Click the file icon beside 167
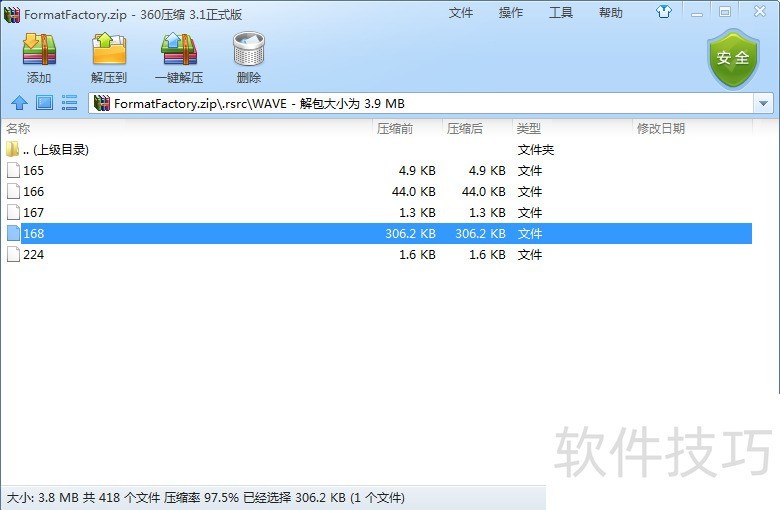 [13, 212]
